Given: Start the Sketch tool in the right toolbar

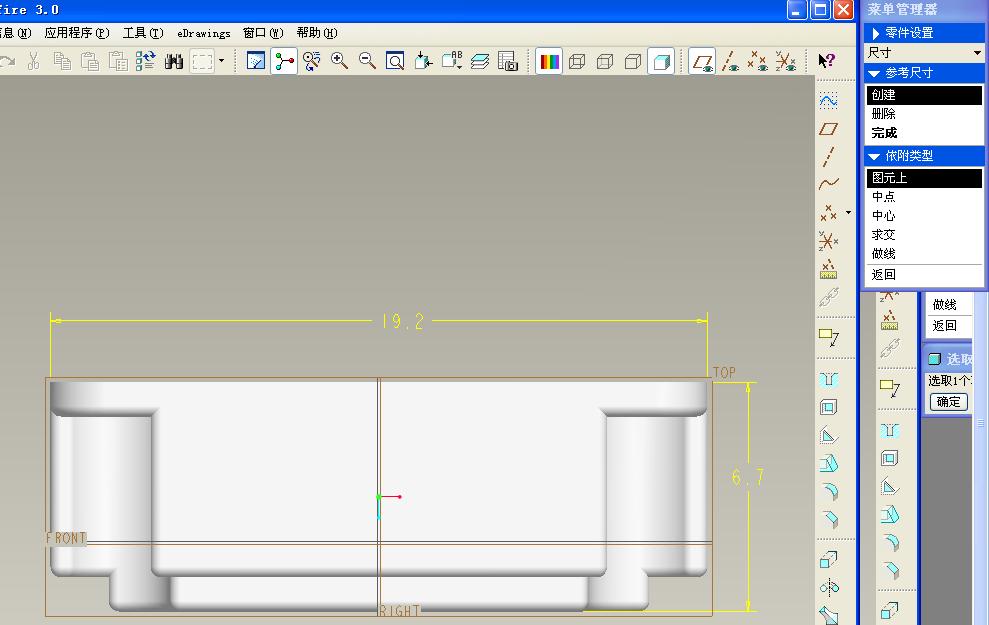Looking at the screenshot, I should (828, 101).
